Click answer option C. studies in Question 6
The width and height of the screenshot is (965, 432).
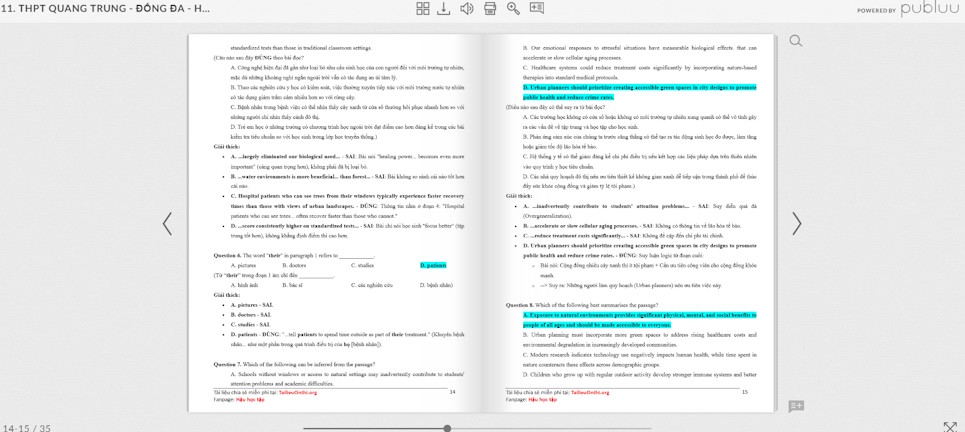coord(362,265)
